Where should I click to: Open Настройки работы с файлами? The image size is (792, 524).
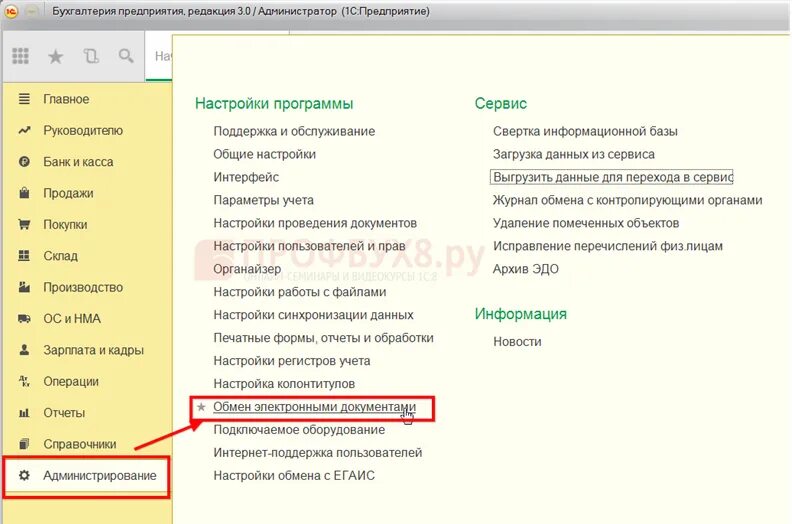coord(300,292)
